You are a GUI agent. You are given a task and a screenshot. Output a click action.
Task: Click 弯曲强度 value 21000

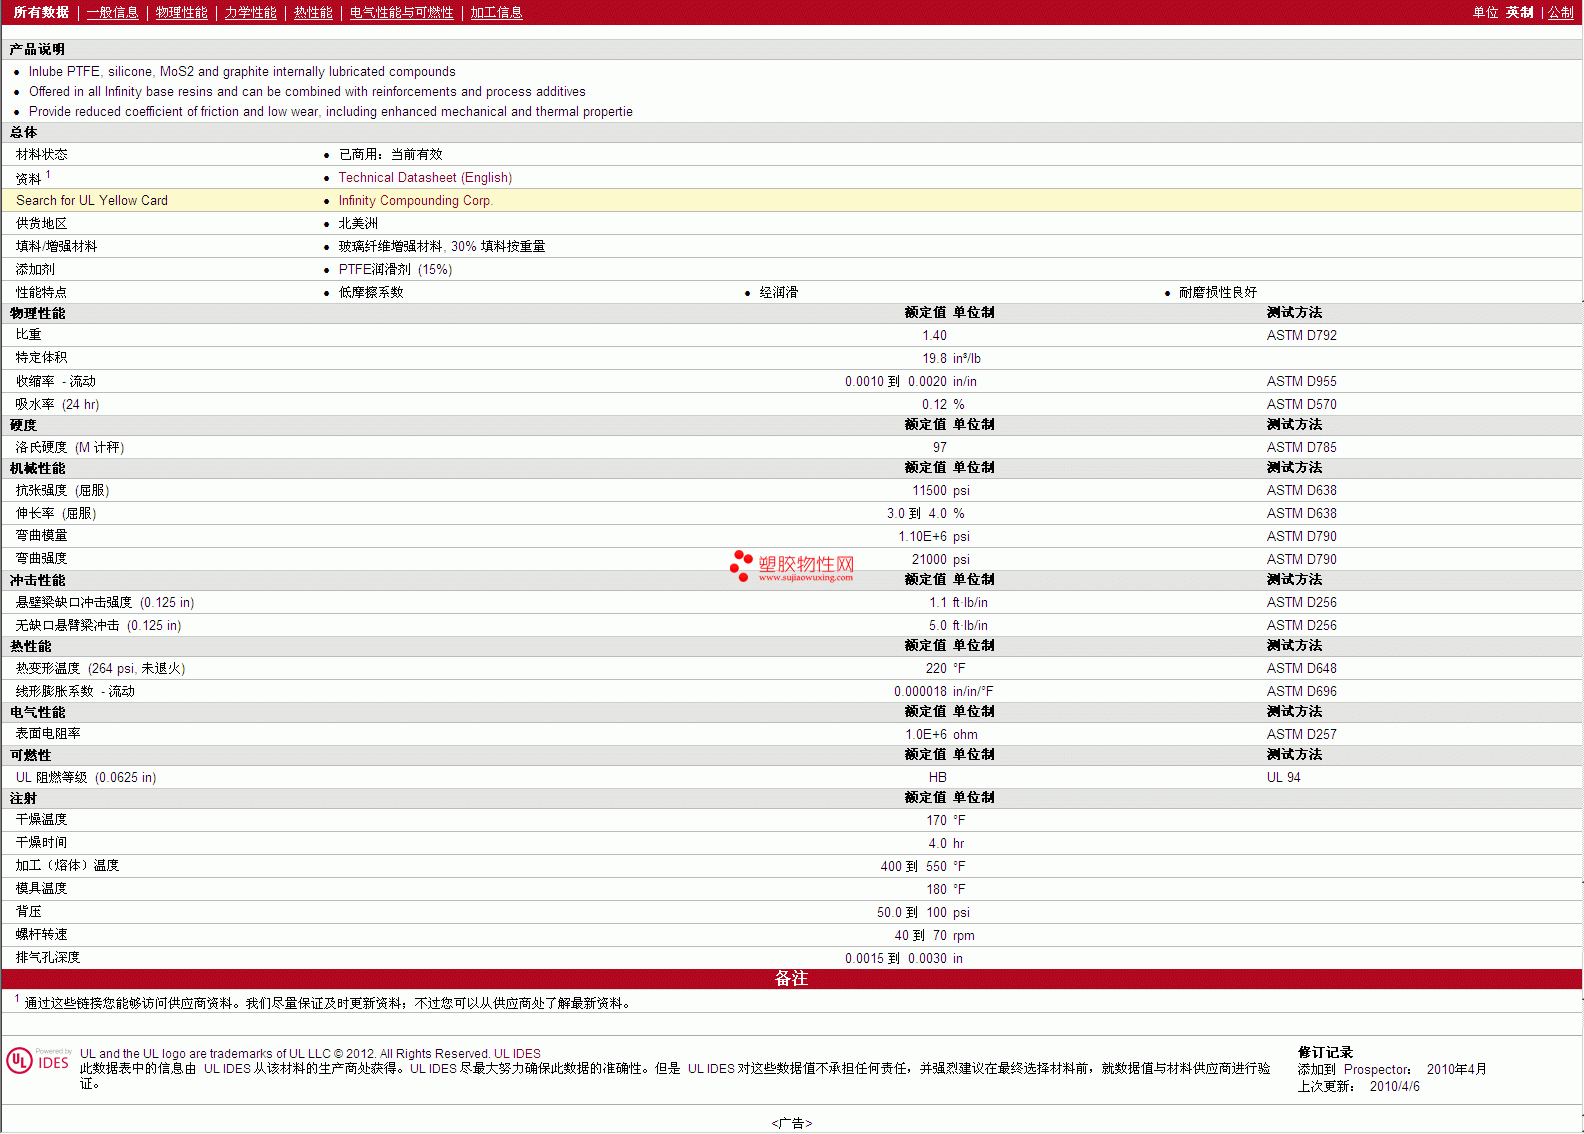(x=929, y=559)
